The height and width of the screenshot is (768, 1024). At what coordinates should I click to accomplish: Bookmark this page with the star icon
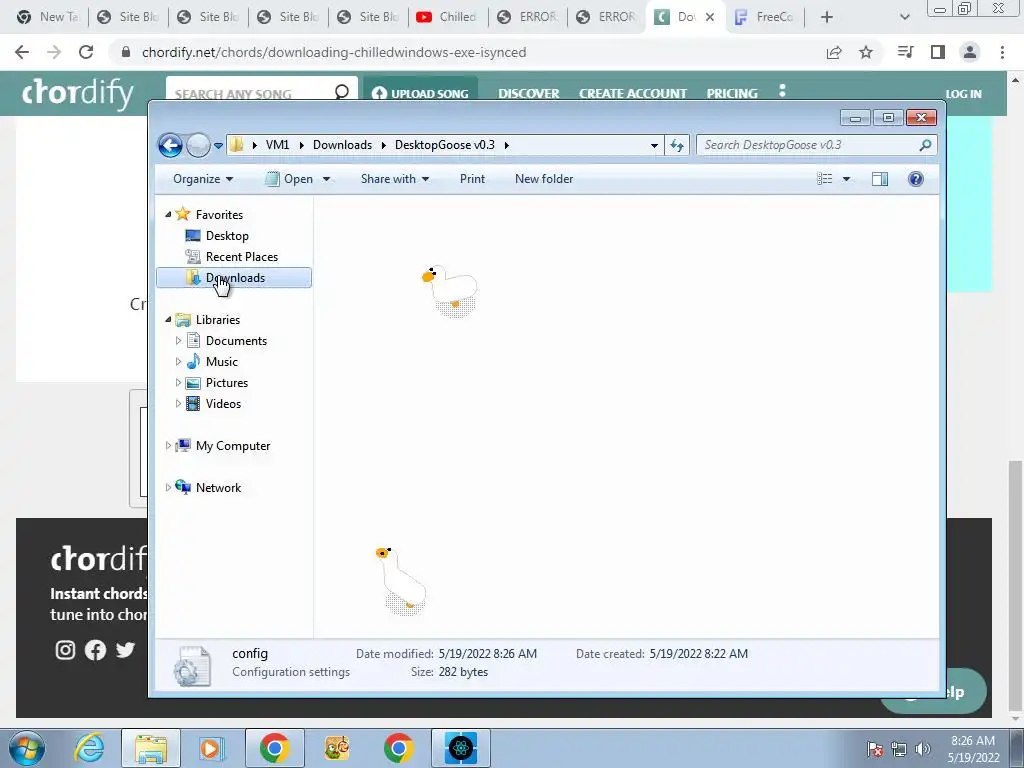(866, 52)
